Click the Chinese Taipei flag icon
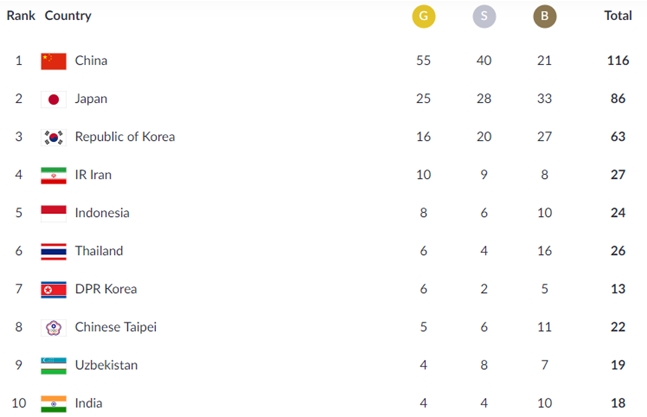This screenshot has height=417, width=647. (x=53, y=327)
